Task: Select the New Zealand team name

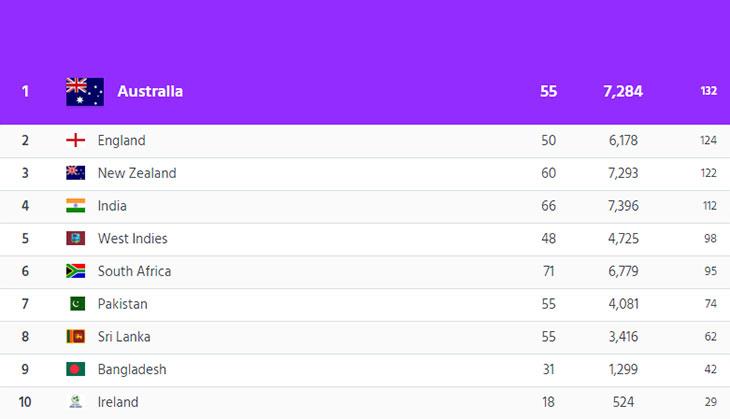Action: [x=137, y=173]
